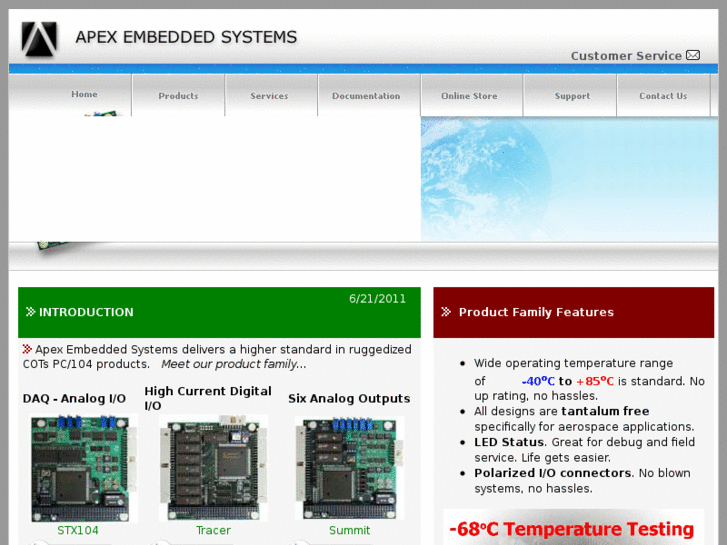Screen dimensions: 727x545
Task: Click the 'Polarized I/O connectors' text
Action: point(552,473)
